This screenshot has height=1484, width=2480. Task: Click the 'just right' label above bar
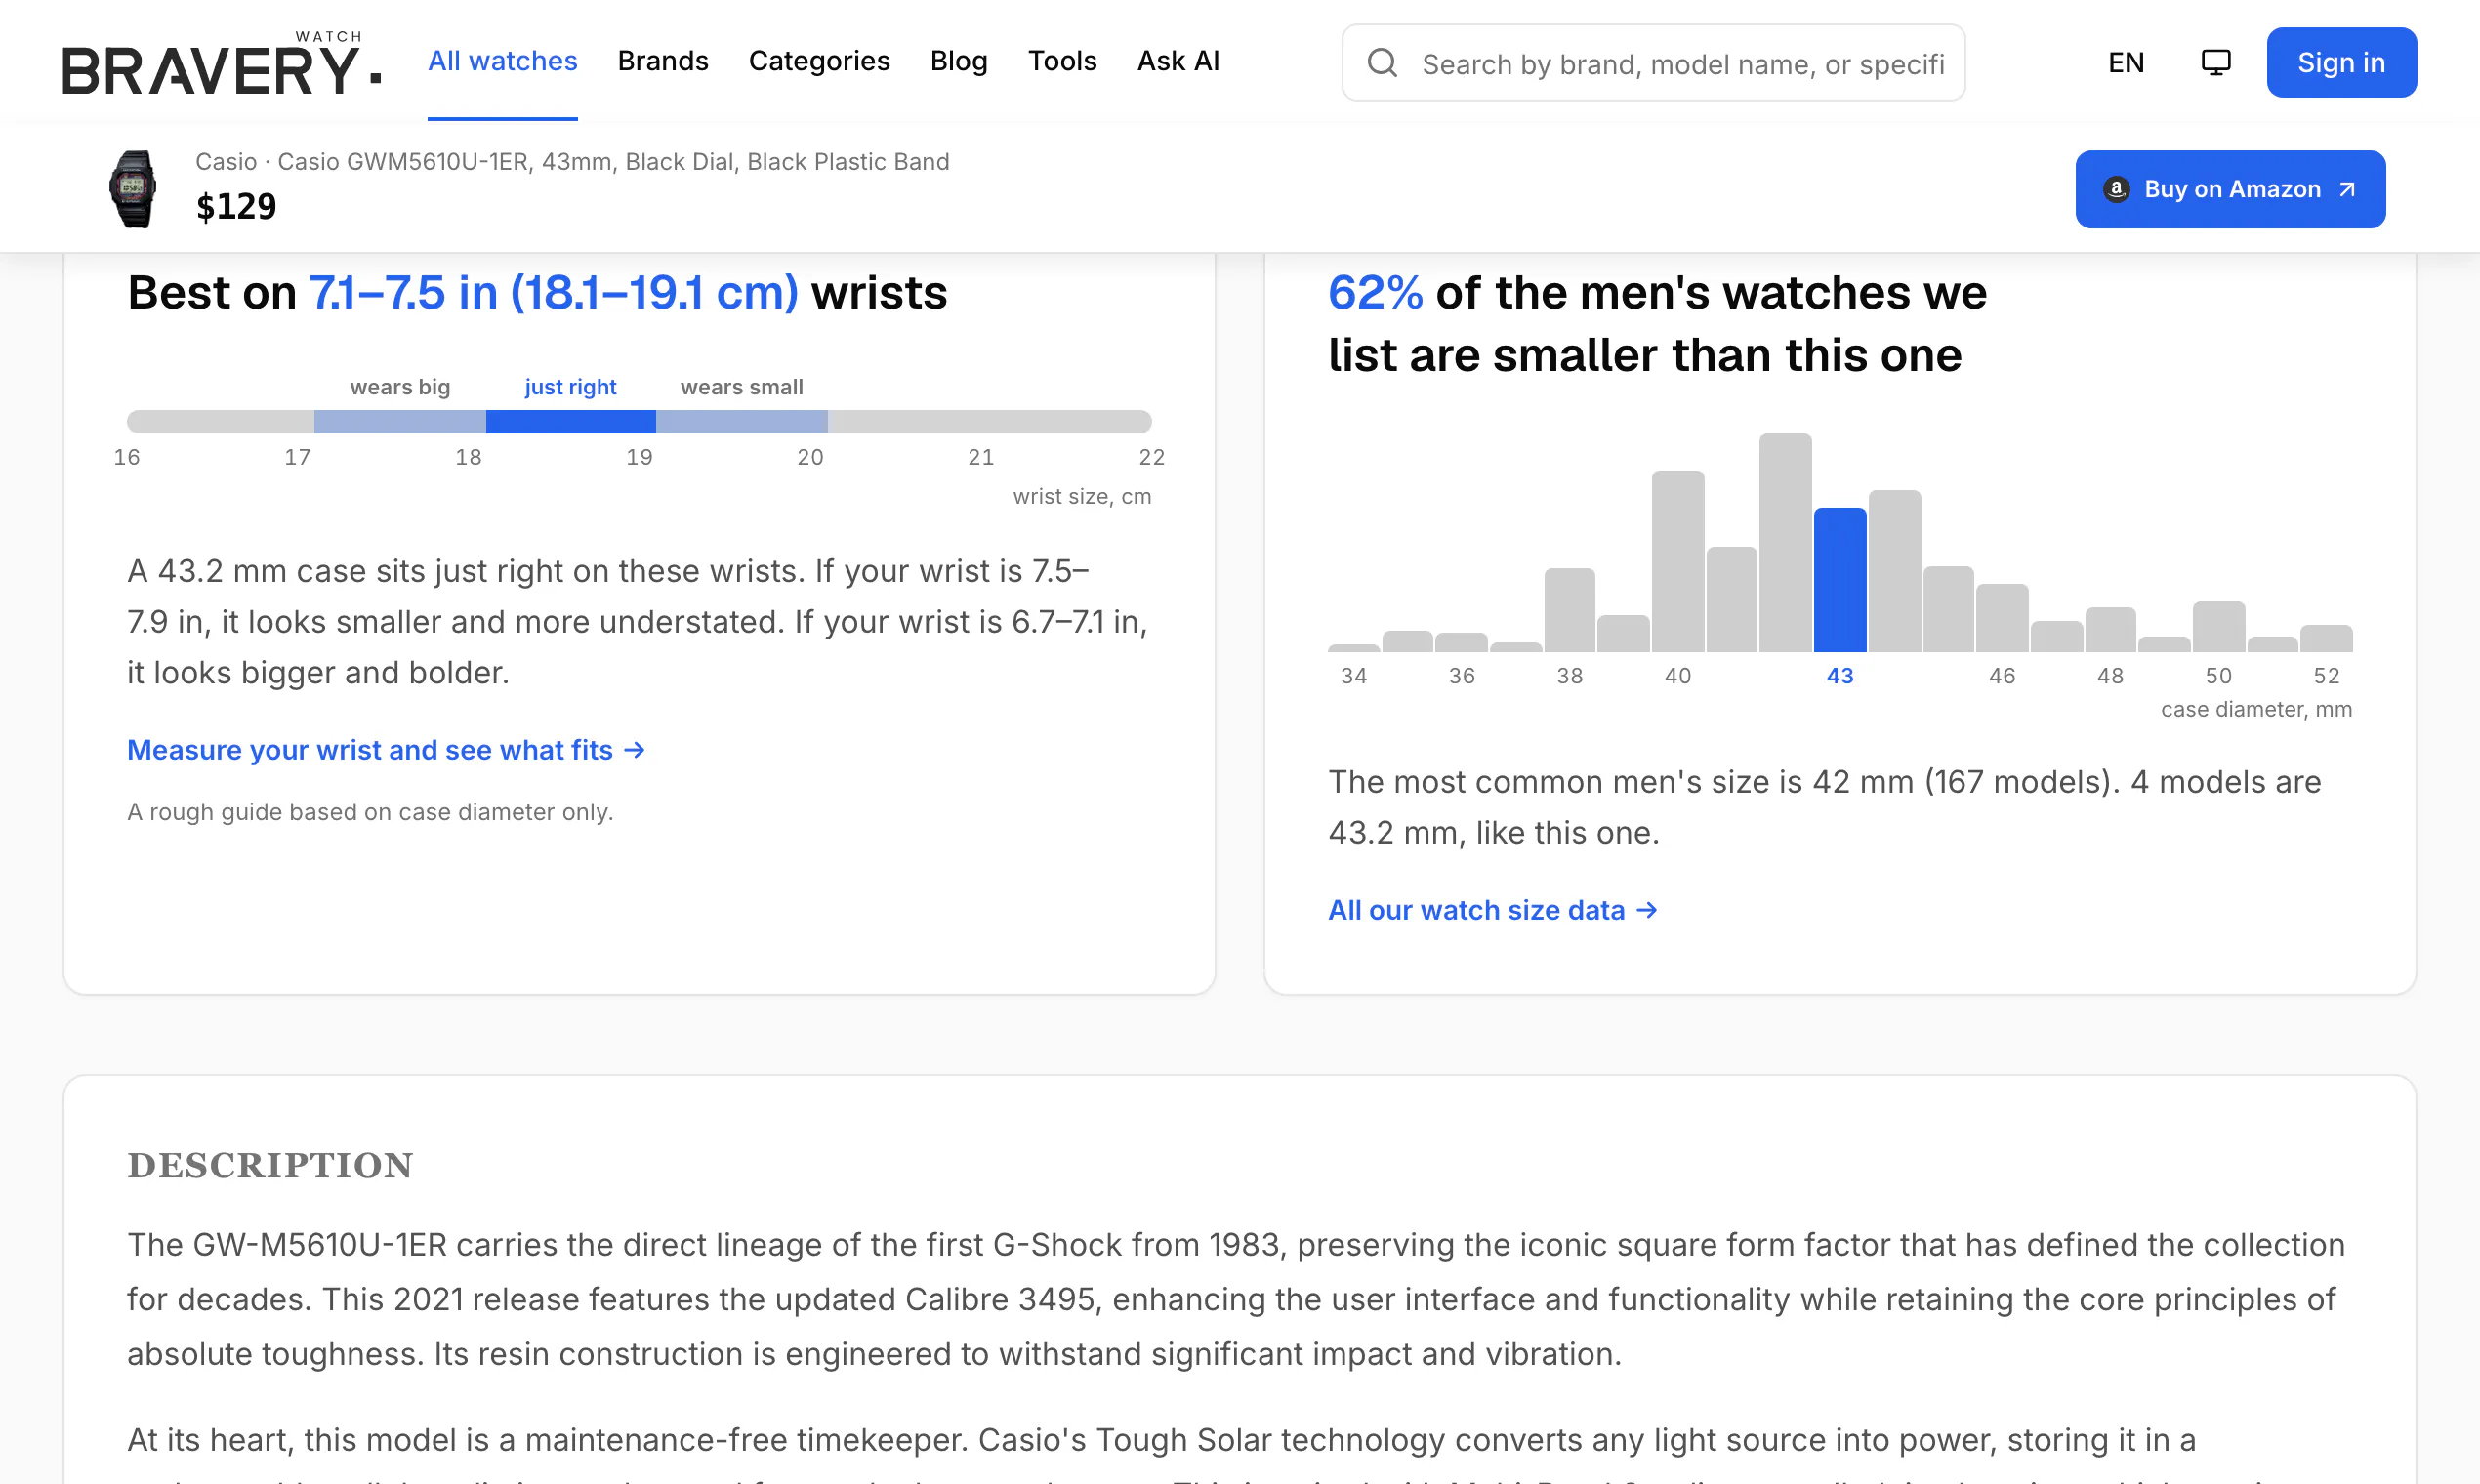pos(570,387)
